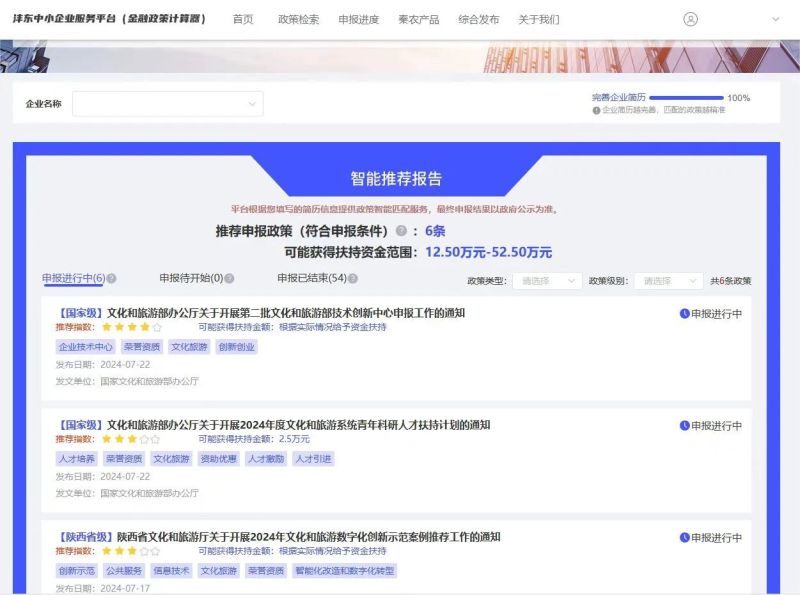
Task: Click the question icon beside 申报进行中 tab
Action: tap(112, 279)
